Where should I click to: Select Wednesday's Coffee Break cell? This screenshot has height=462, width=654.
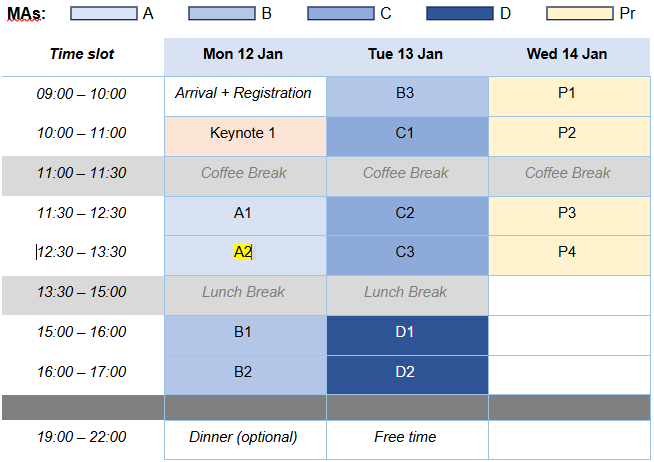point(567,173)
